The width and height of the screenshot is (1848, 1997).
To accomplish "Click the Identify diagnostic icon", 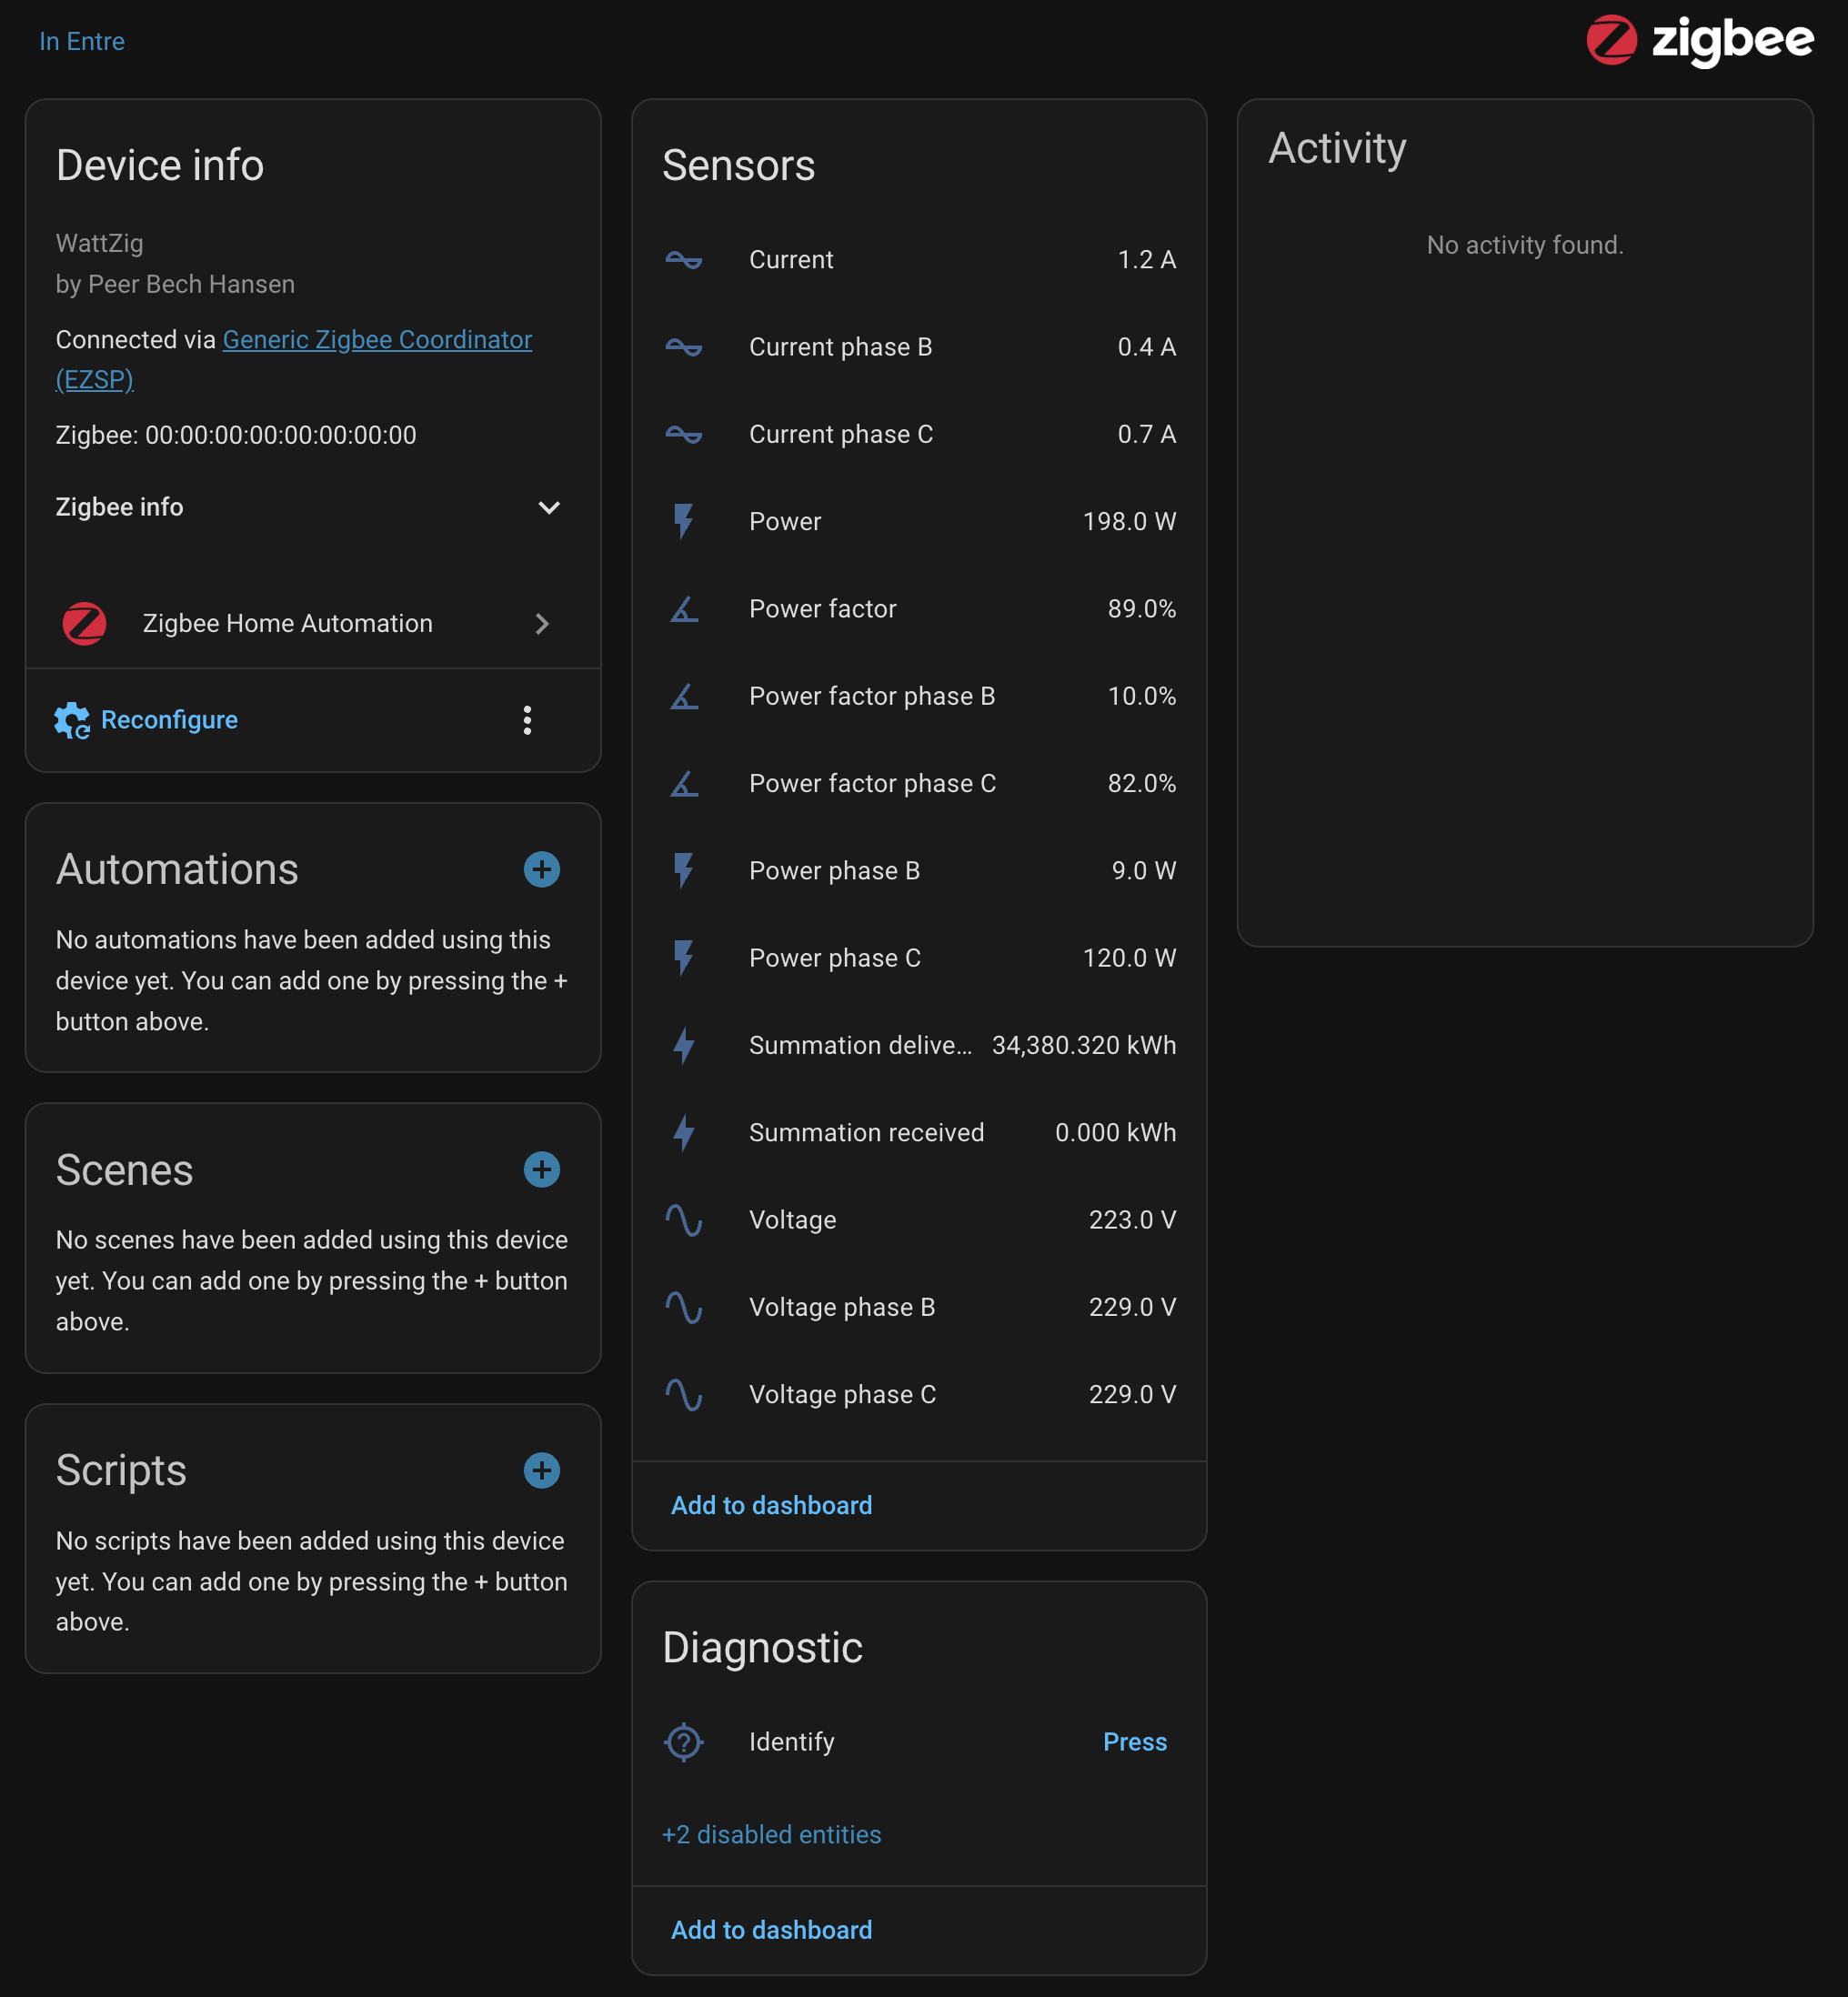I will (x=684, y=1741).
